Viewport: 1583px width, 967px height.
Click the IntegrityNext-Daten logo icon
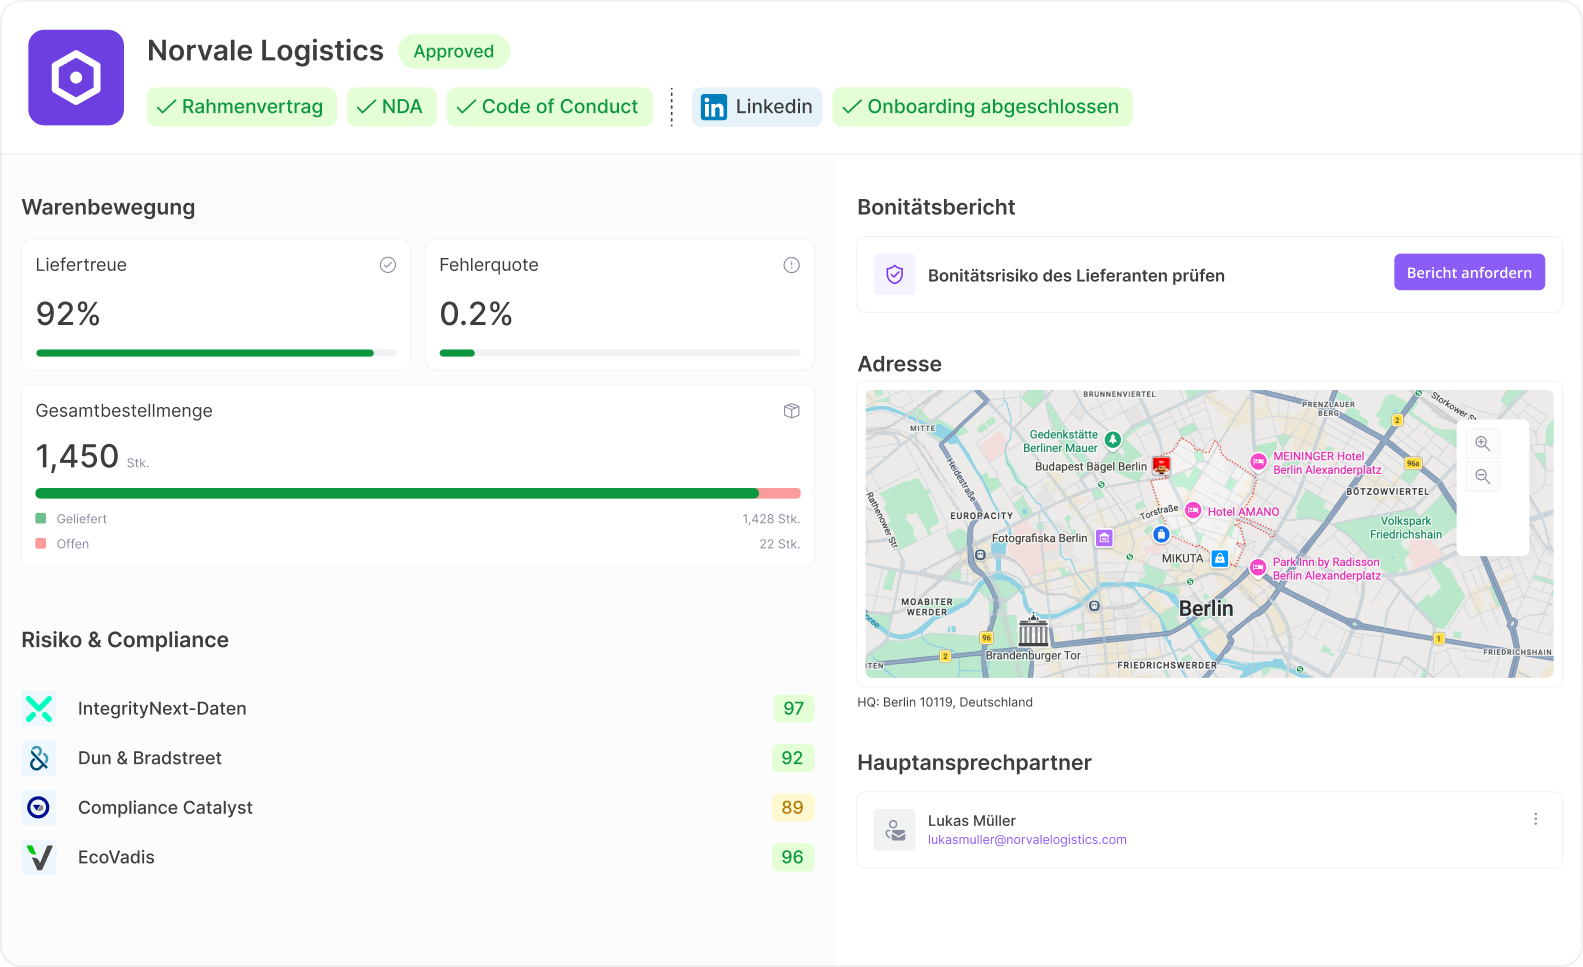39,709
